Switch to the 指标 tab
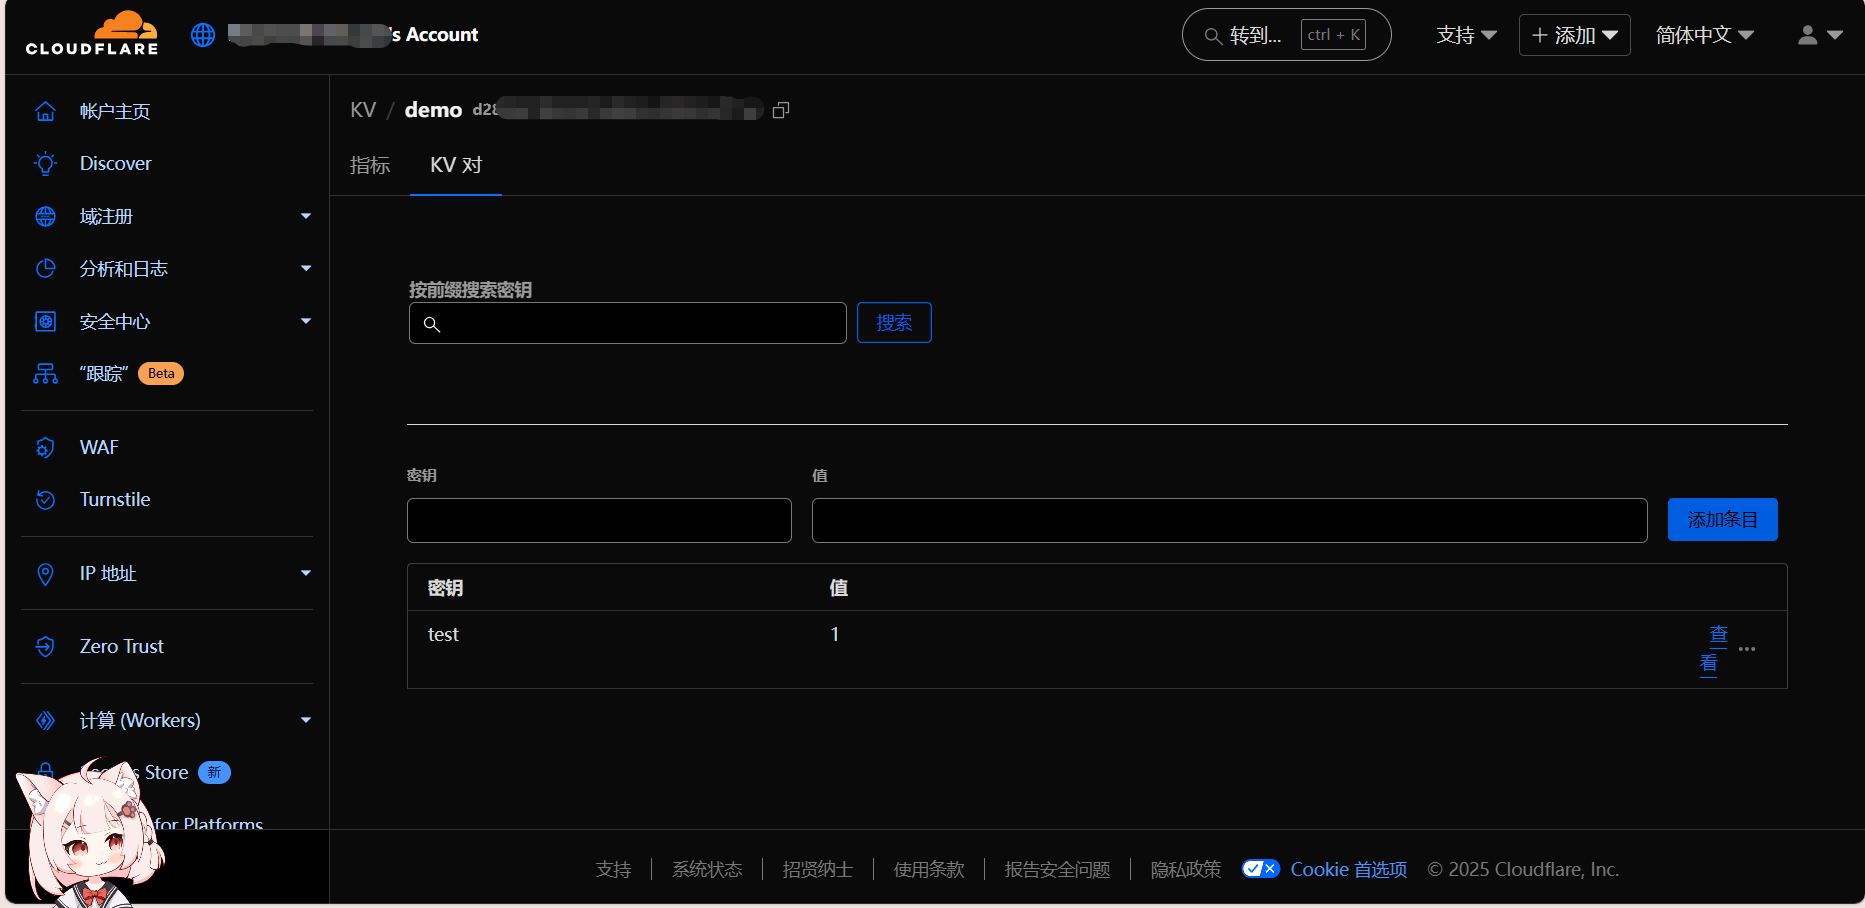 [x=370, y=165]
